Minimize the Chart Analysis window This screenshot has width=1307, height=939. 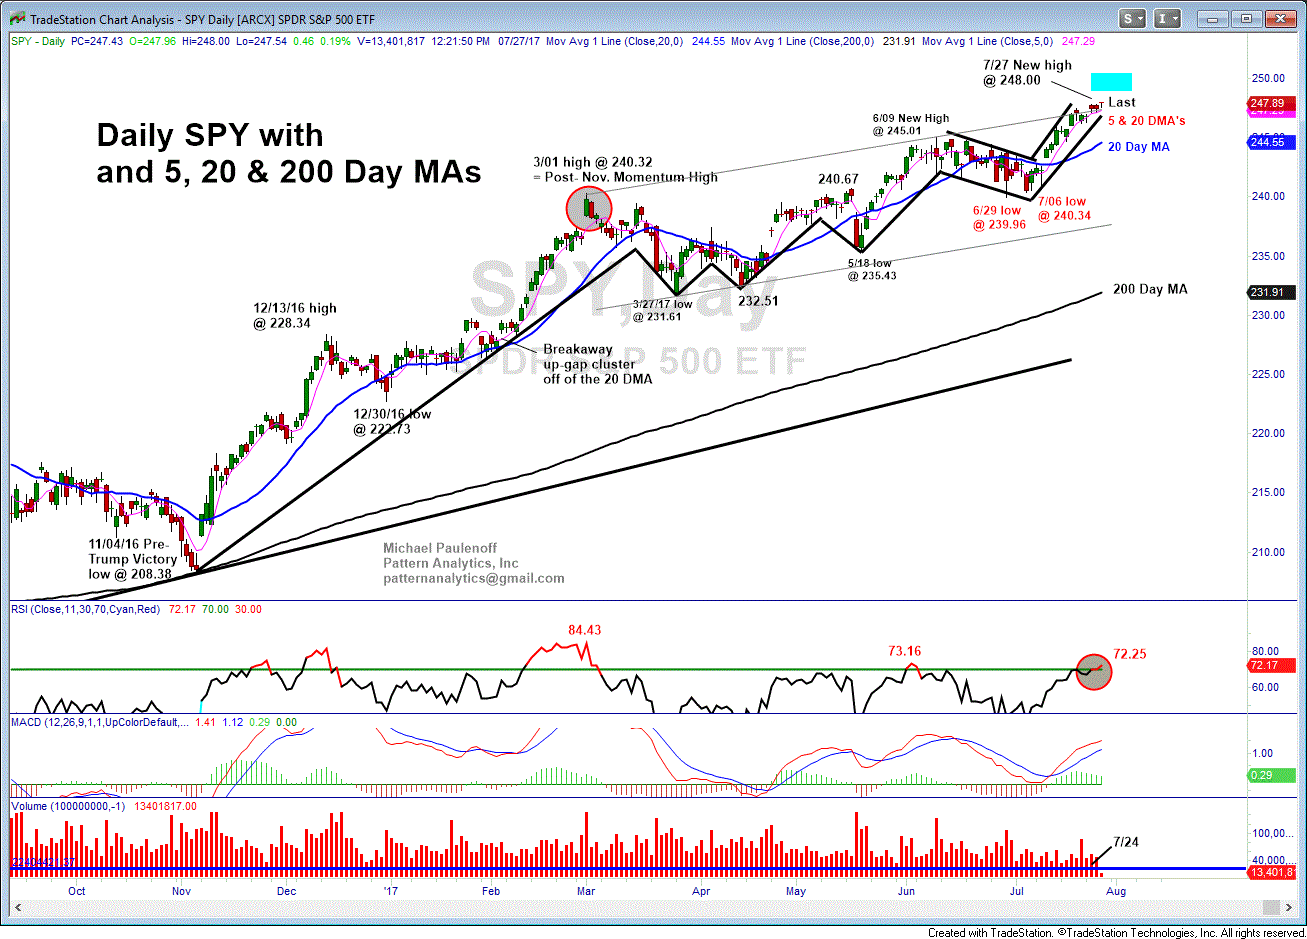coord(1213,18)
